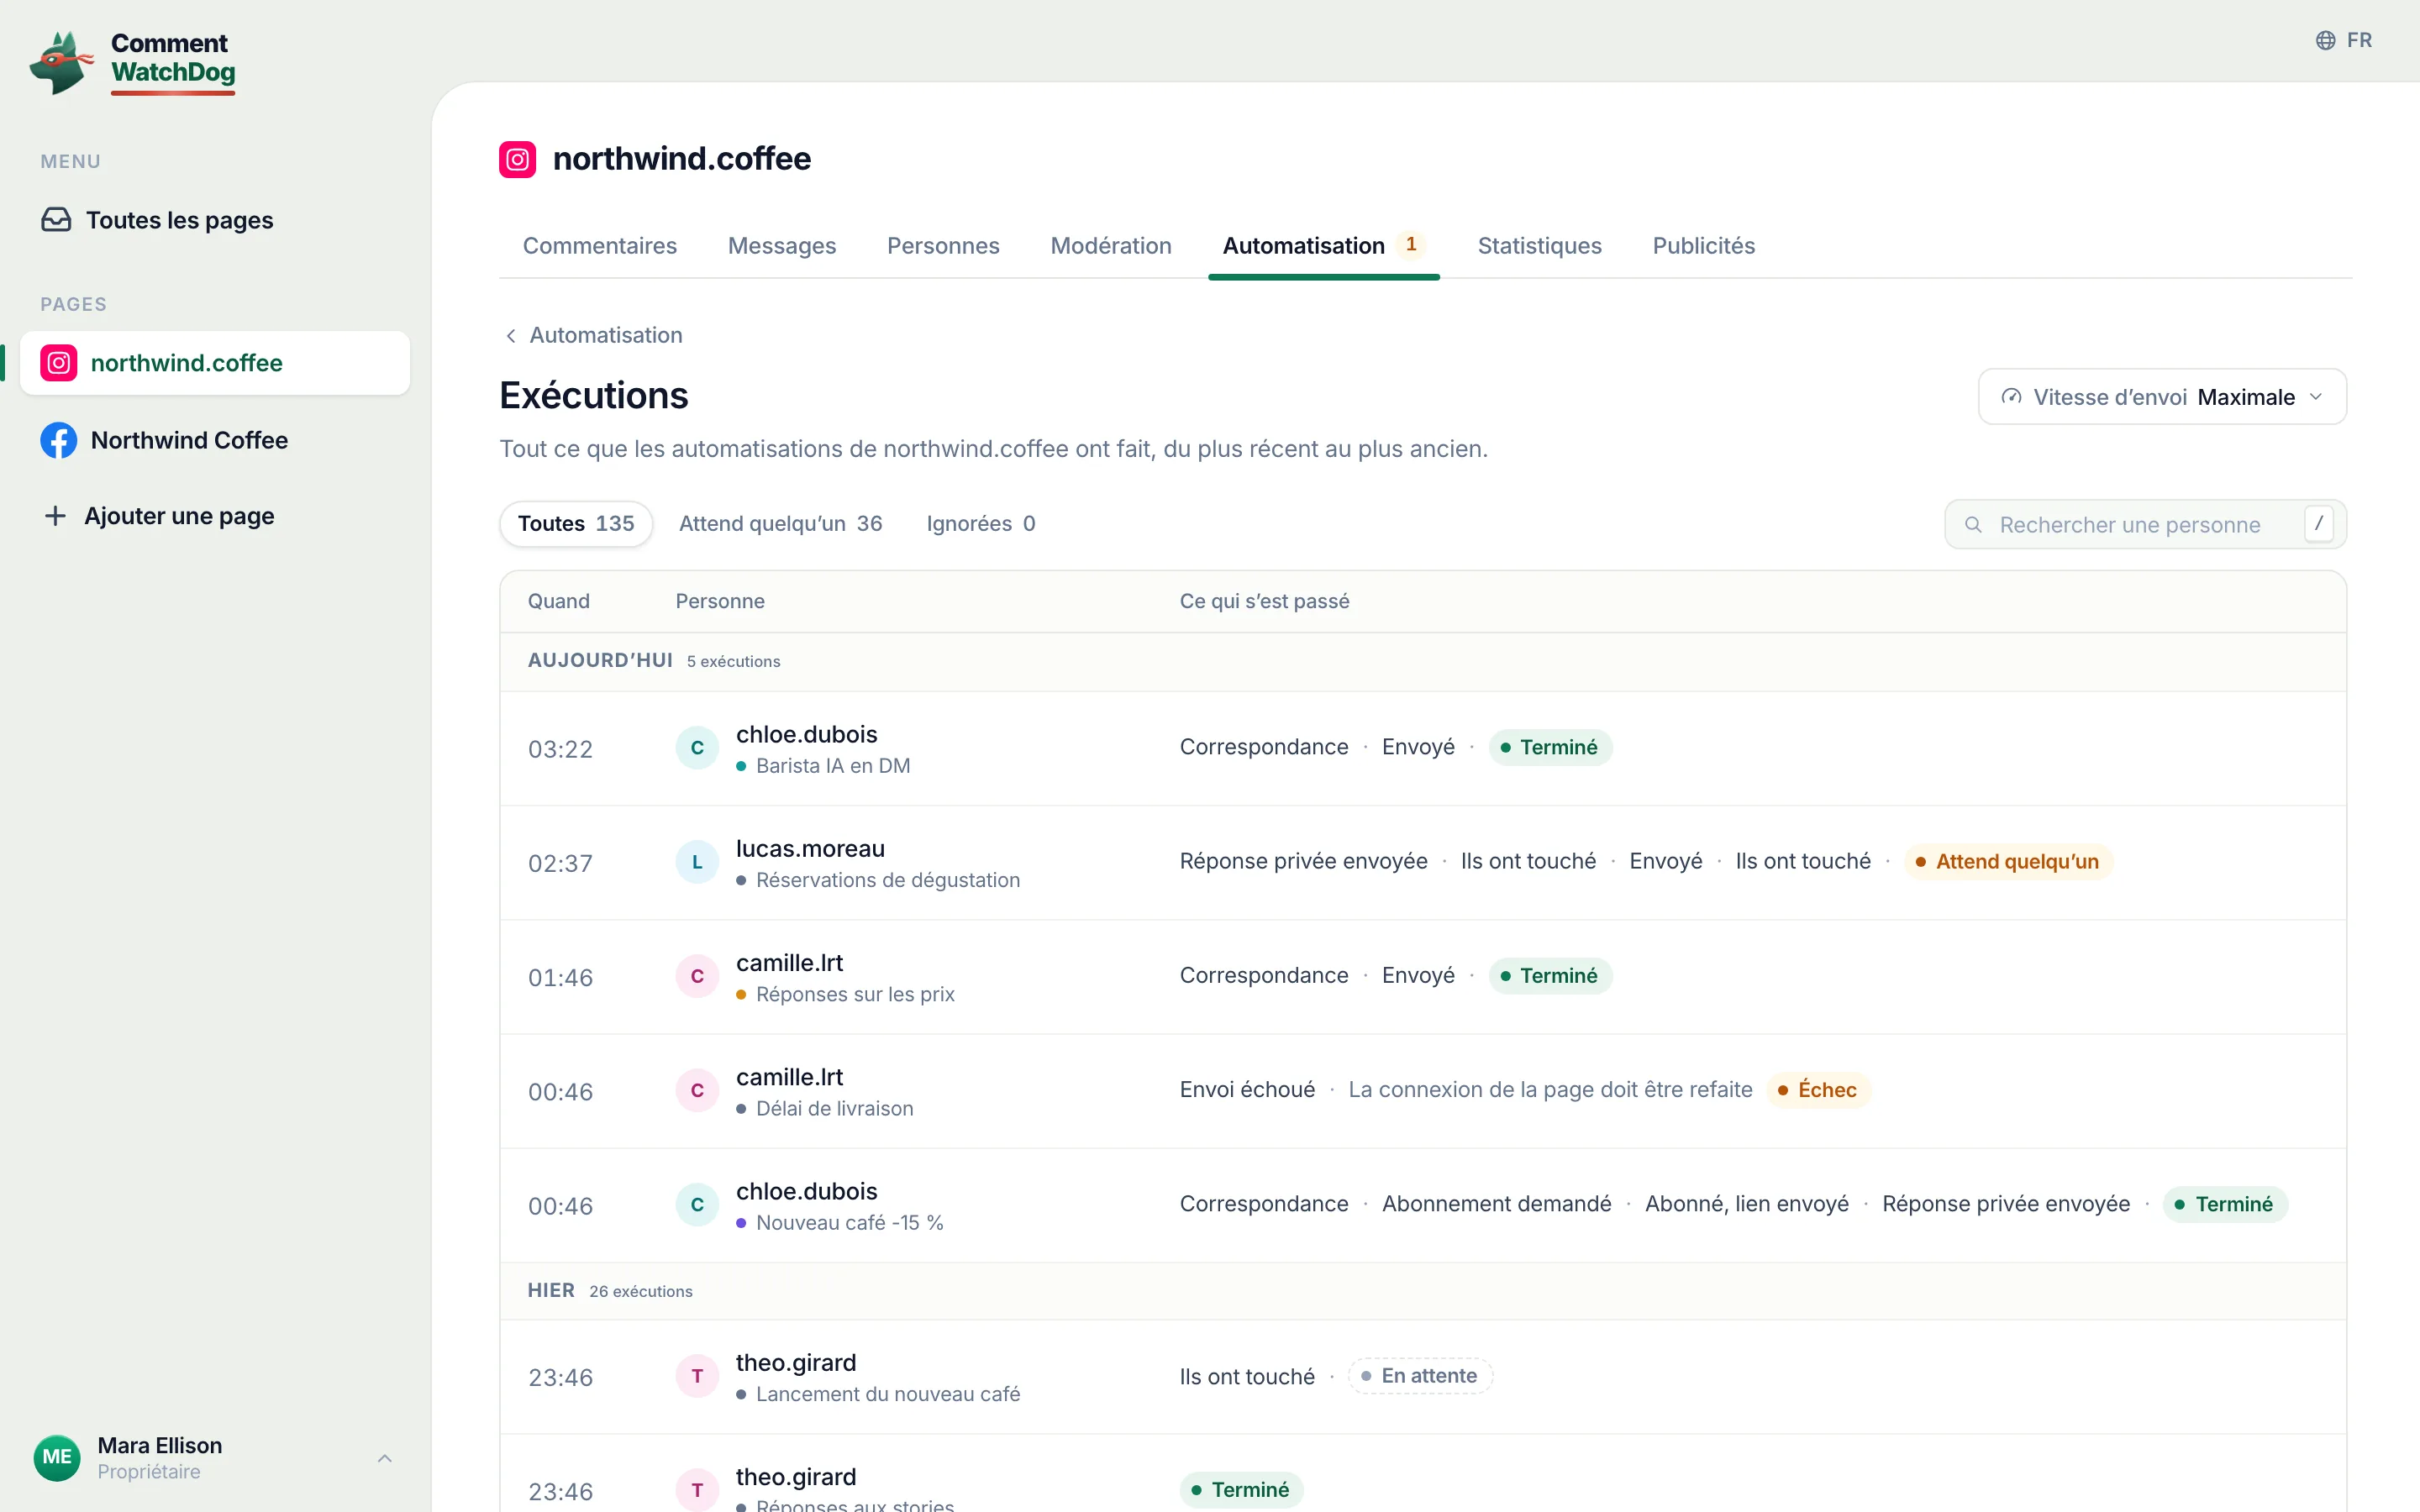The image size is (2420, 1512).
Task: Go to Statistiques tab
Action: [1539, 246]
